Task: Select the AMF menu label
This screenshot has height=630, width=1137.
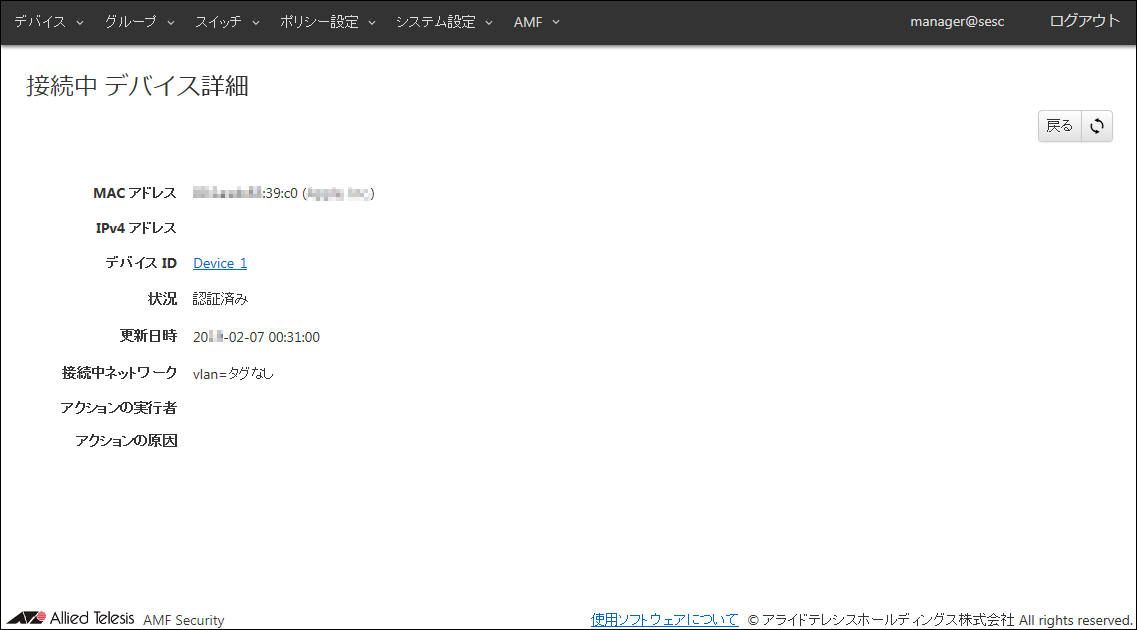Action: (528, 22)
